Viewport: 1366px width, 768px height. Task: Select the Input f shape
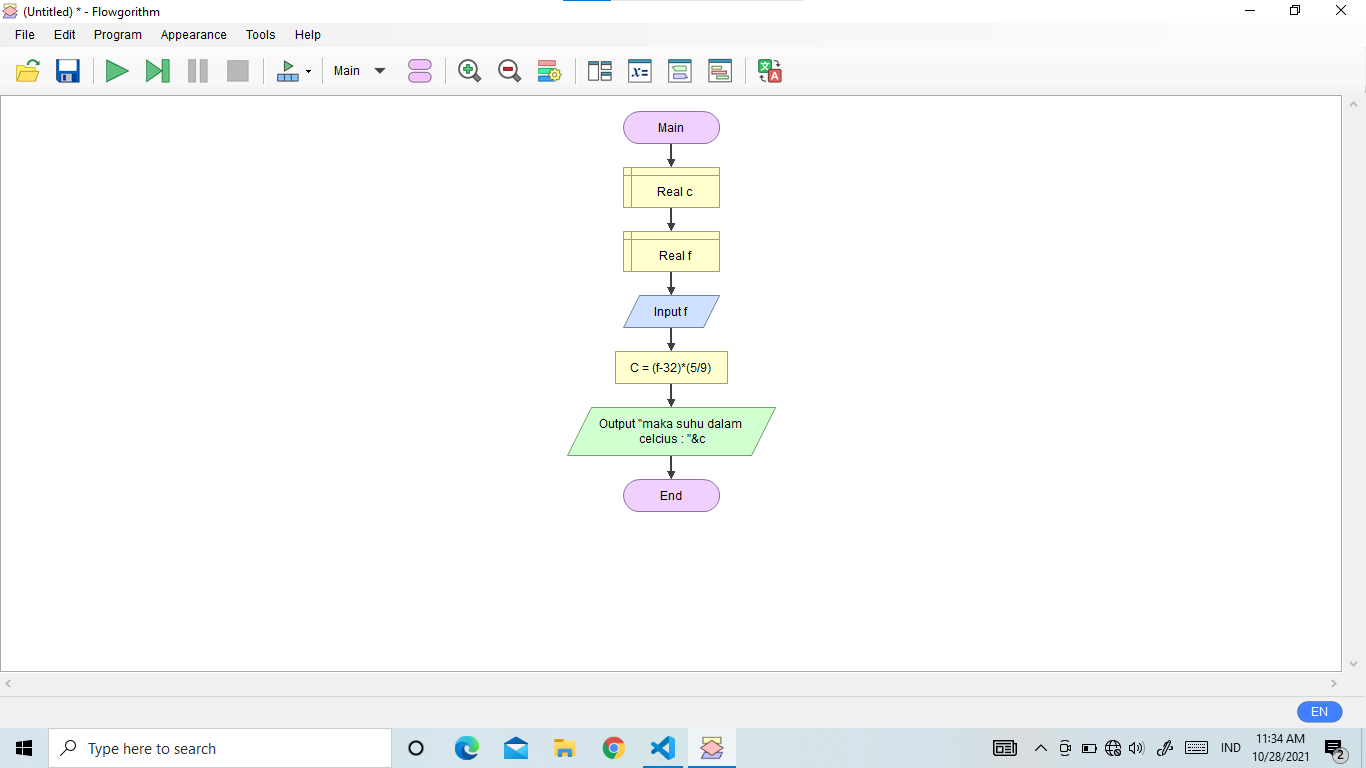(x=671, y=311)
